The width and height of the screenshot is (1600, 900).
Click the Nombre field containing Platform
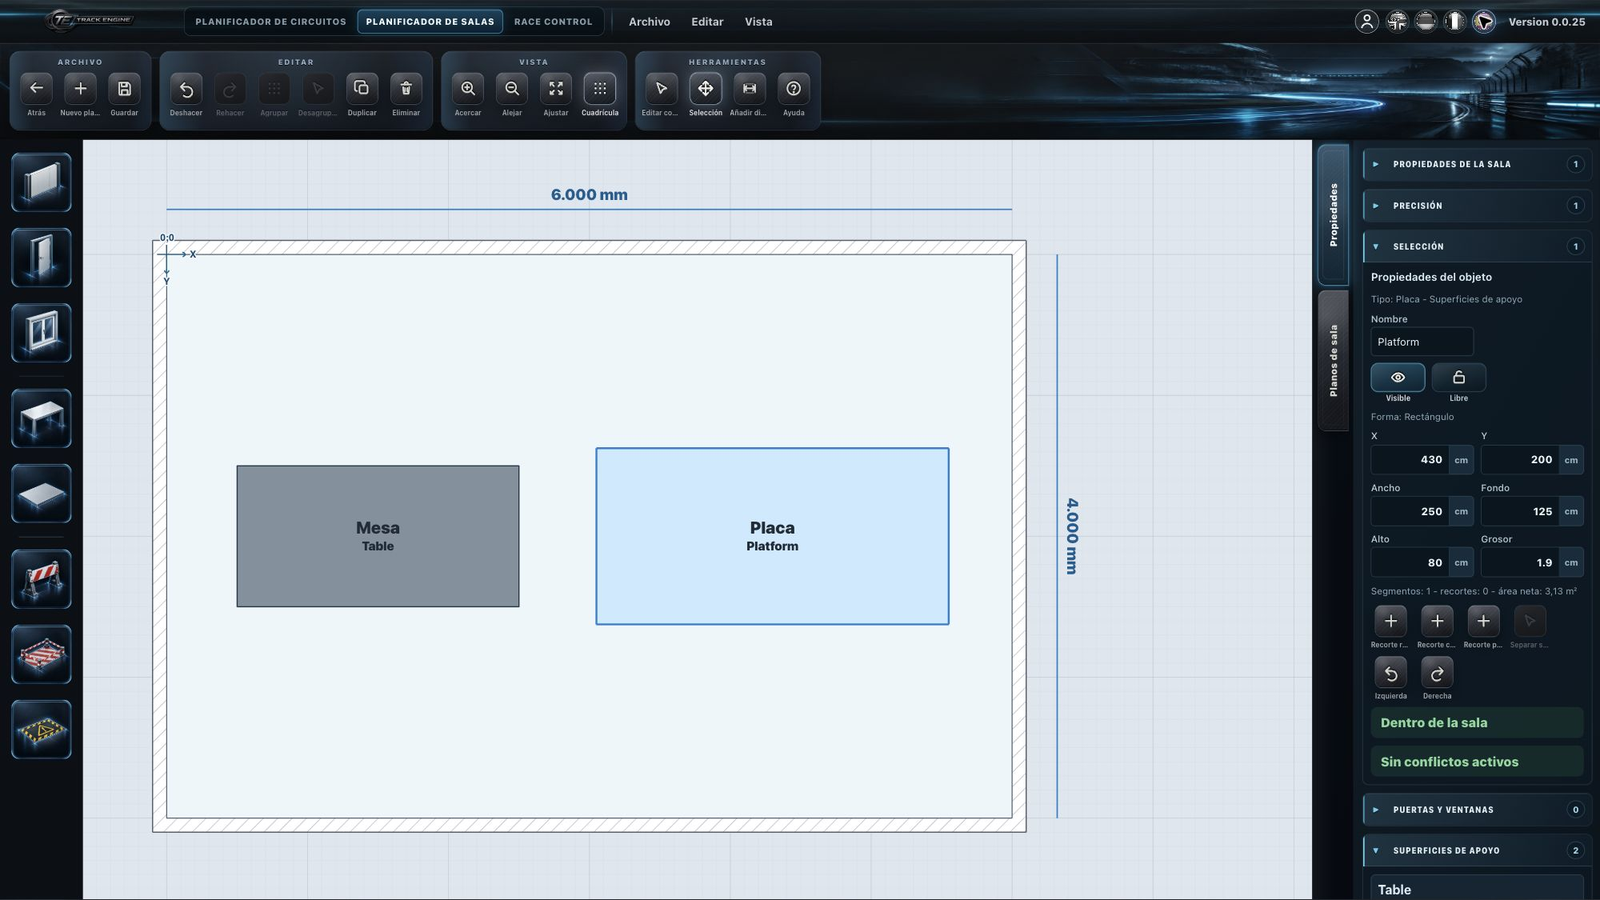point(1422,342)
